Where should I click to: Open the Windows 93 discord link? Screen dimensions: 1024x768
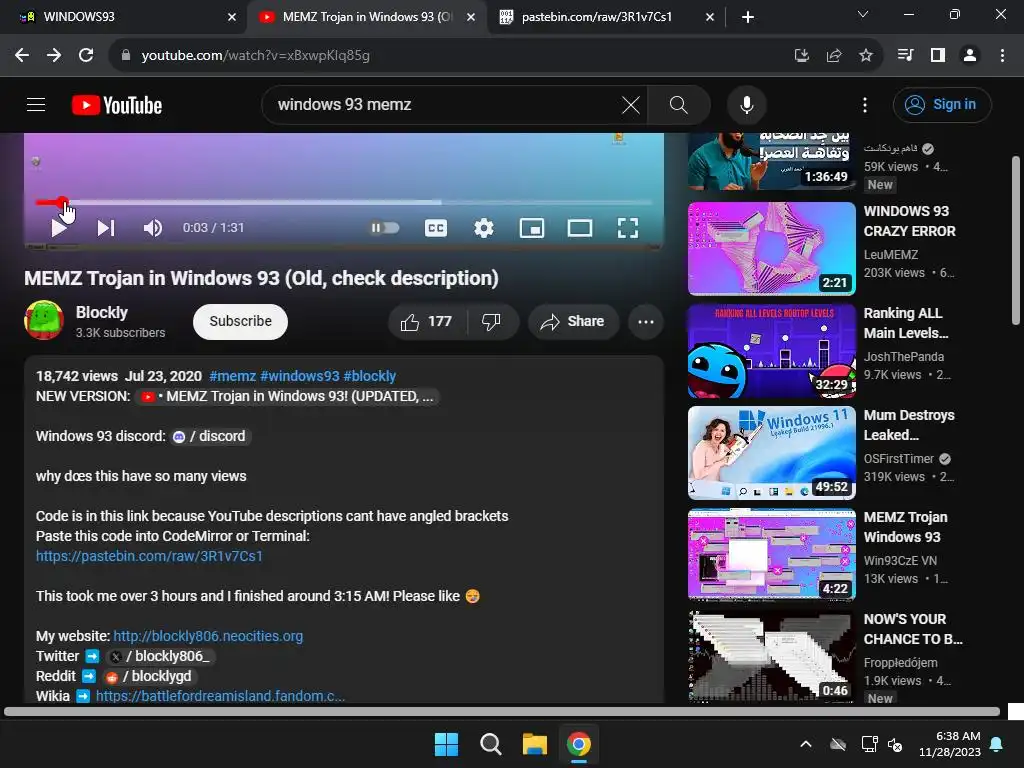[210, 436]
